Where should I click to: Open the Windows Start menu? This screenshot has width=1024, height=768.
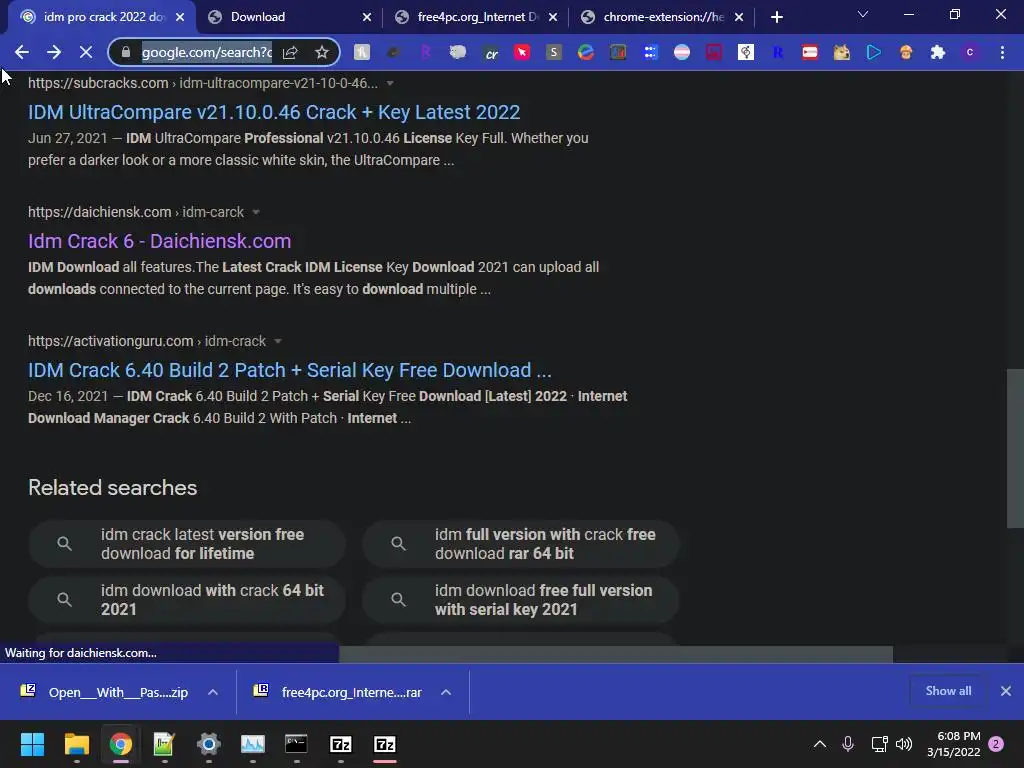pyautogui.click(x=32, y=744)
